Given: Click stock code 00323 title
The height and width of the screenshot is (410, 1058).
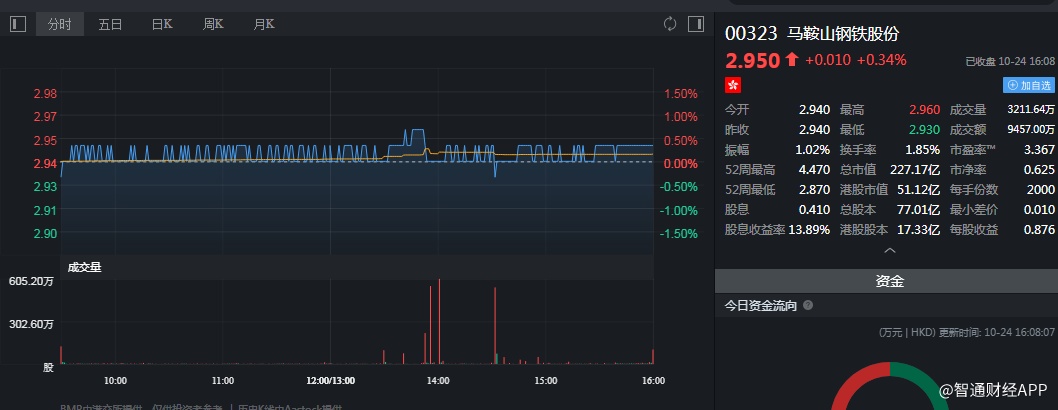Looking at the screenshot, I should (751, 34).
